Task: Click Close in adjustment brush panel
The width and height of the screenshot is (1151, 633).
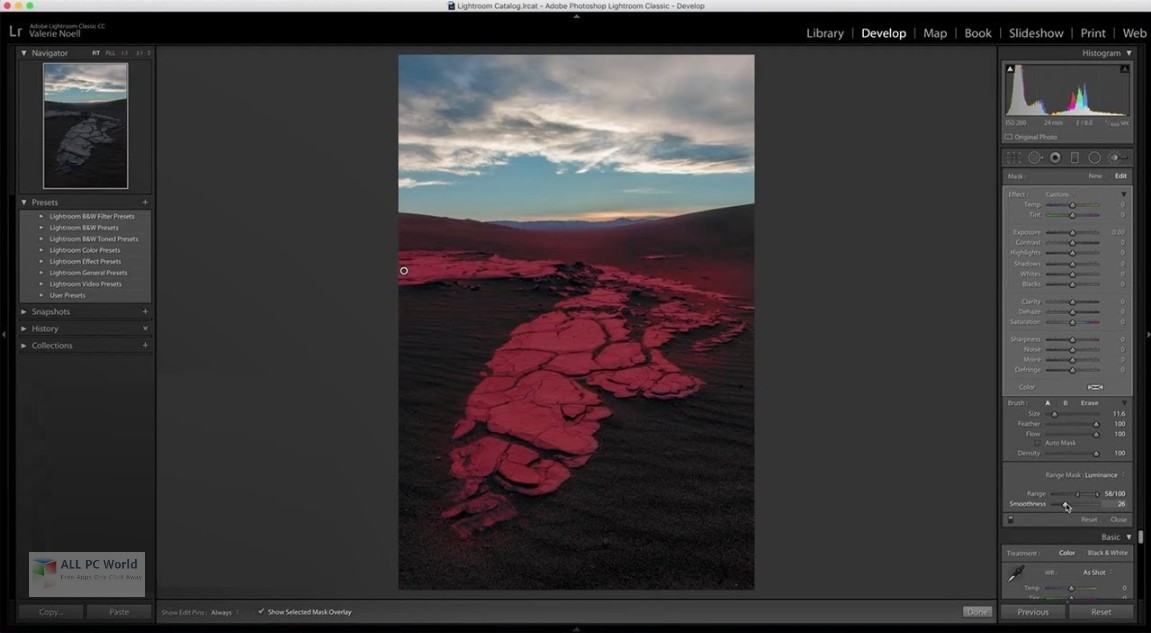Action: pos(1118,519)
